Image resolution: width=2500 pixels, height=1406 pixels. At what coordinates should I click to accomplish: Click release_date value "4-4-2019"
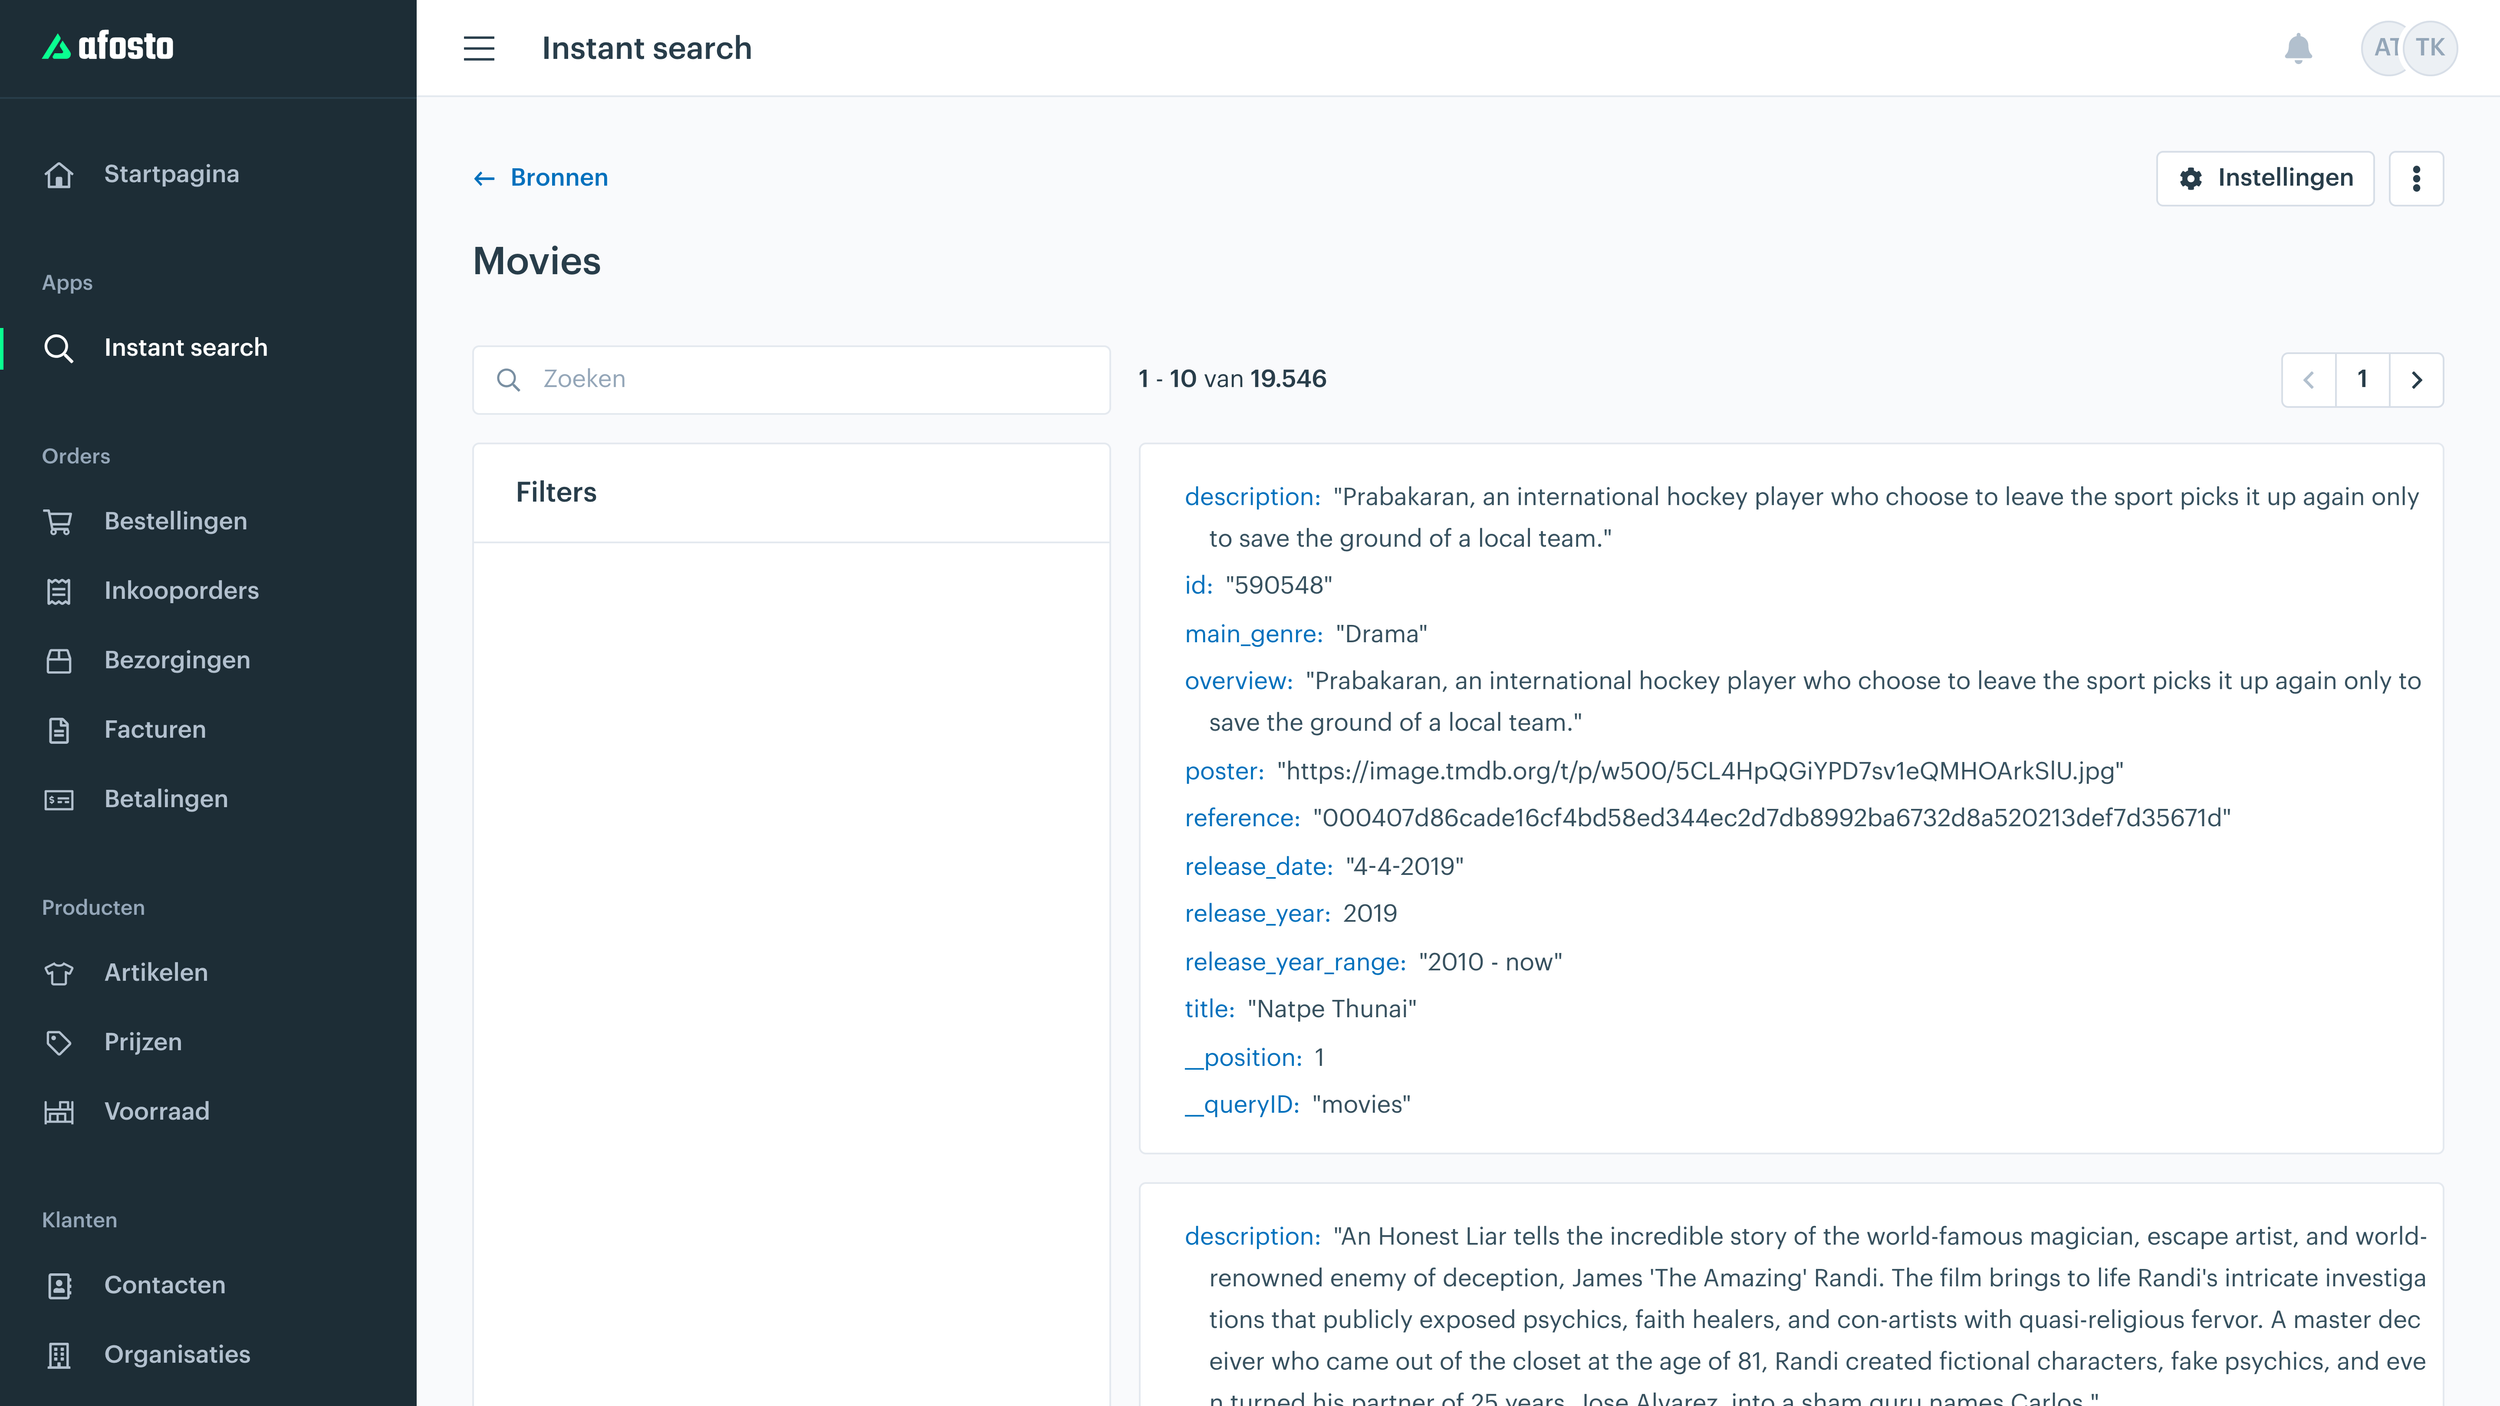1404,866
